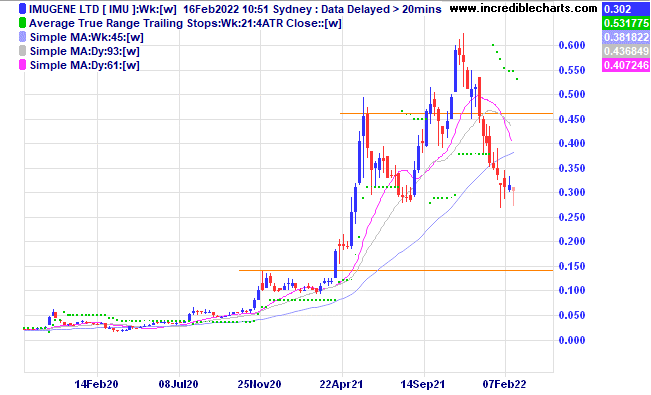
Task: Click the lower orange support line near 0.14
Action: (396, 270)
